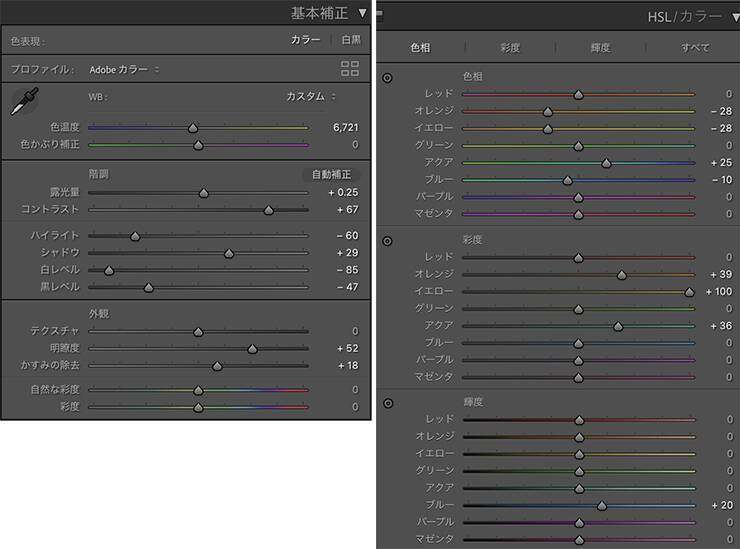Open the WB カスタム preset dropdown
This screenshot has width=740, height=549.
coord(311,96)
